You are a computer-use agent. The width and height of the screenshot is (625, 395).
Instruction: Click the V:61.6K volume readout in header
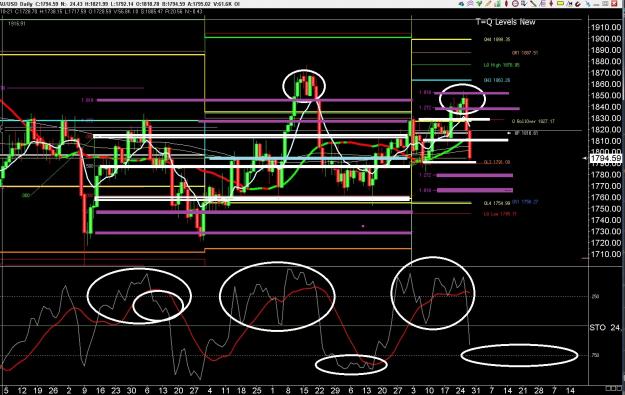(x=223, y=4)
